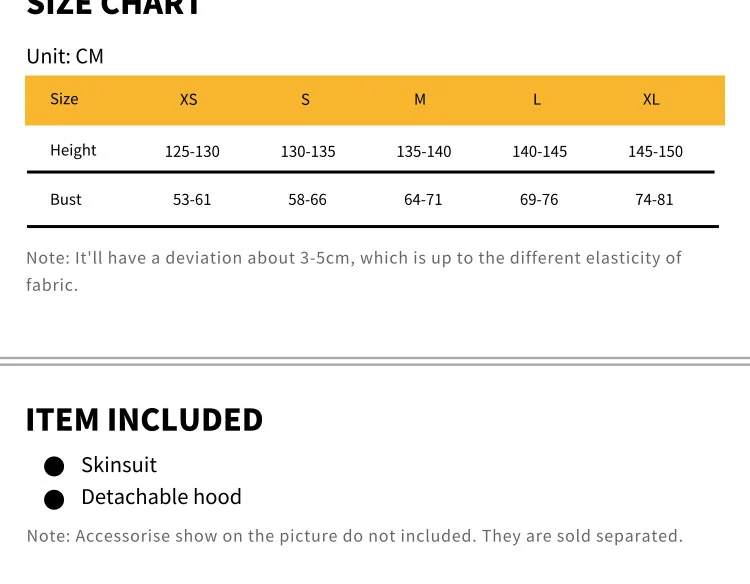Click the XS size column header
This screenshot has width=750, height=584.
[188, 99]
